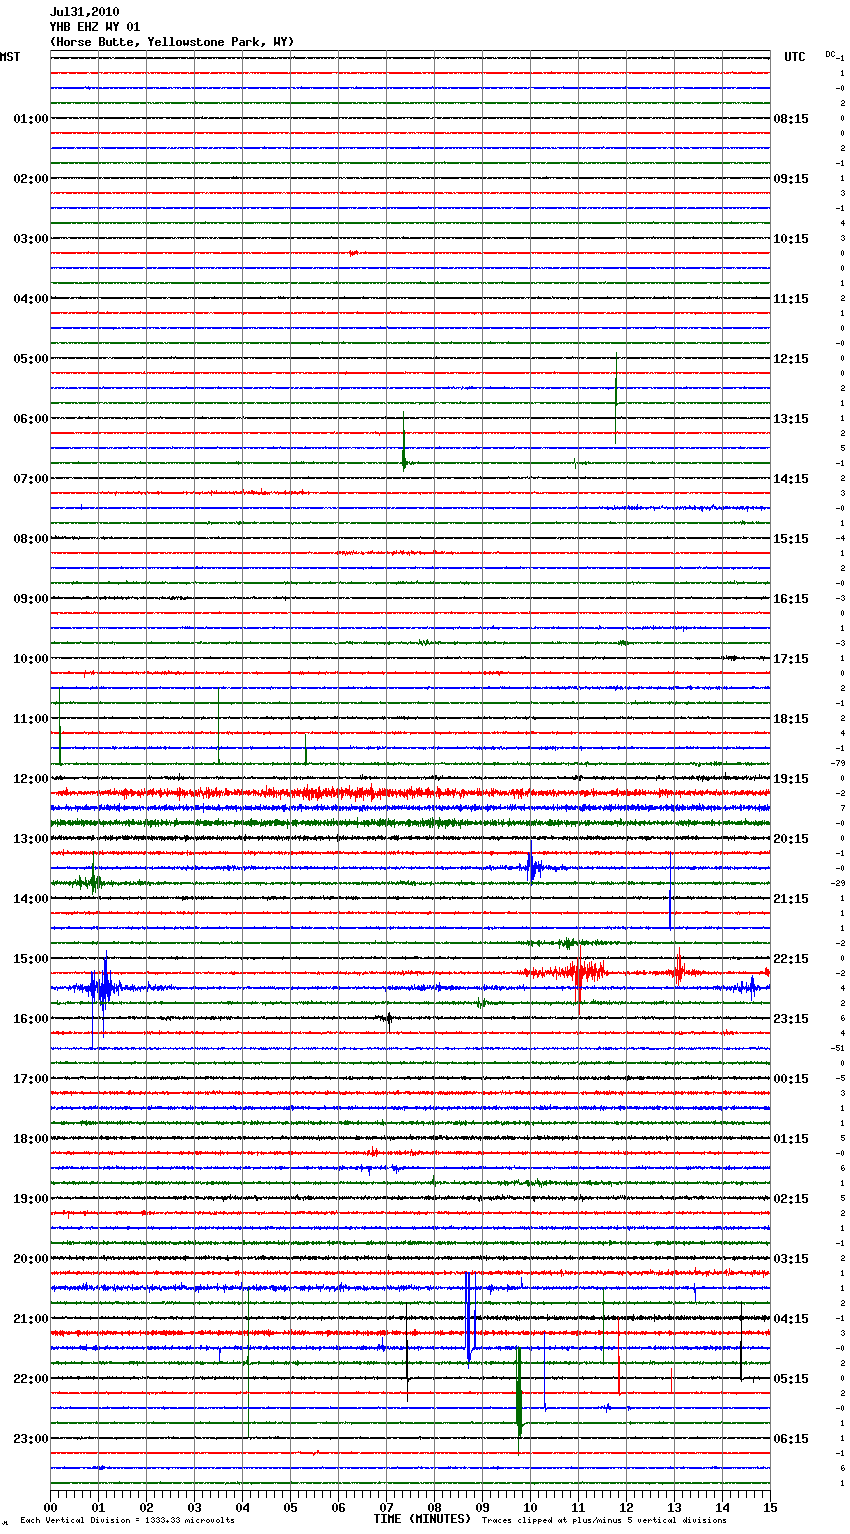The width and height of the screenshot is (850, 1534).
Task: Click the 14:15 UTC time label
Action: click(x=791, y=479)
